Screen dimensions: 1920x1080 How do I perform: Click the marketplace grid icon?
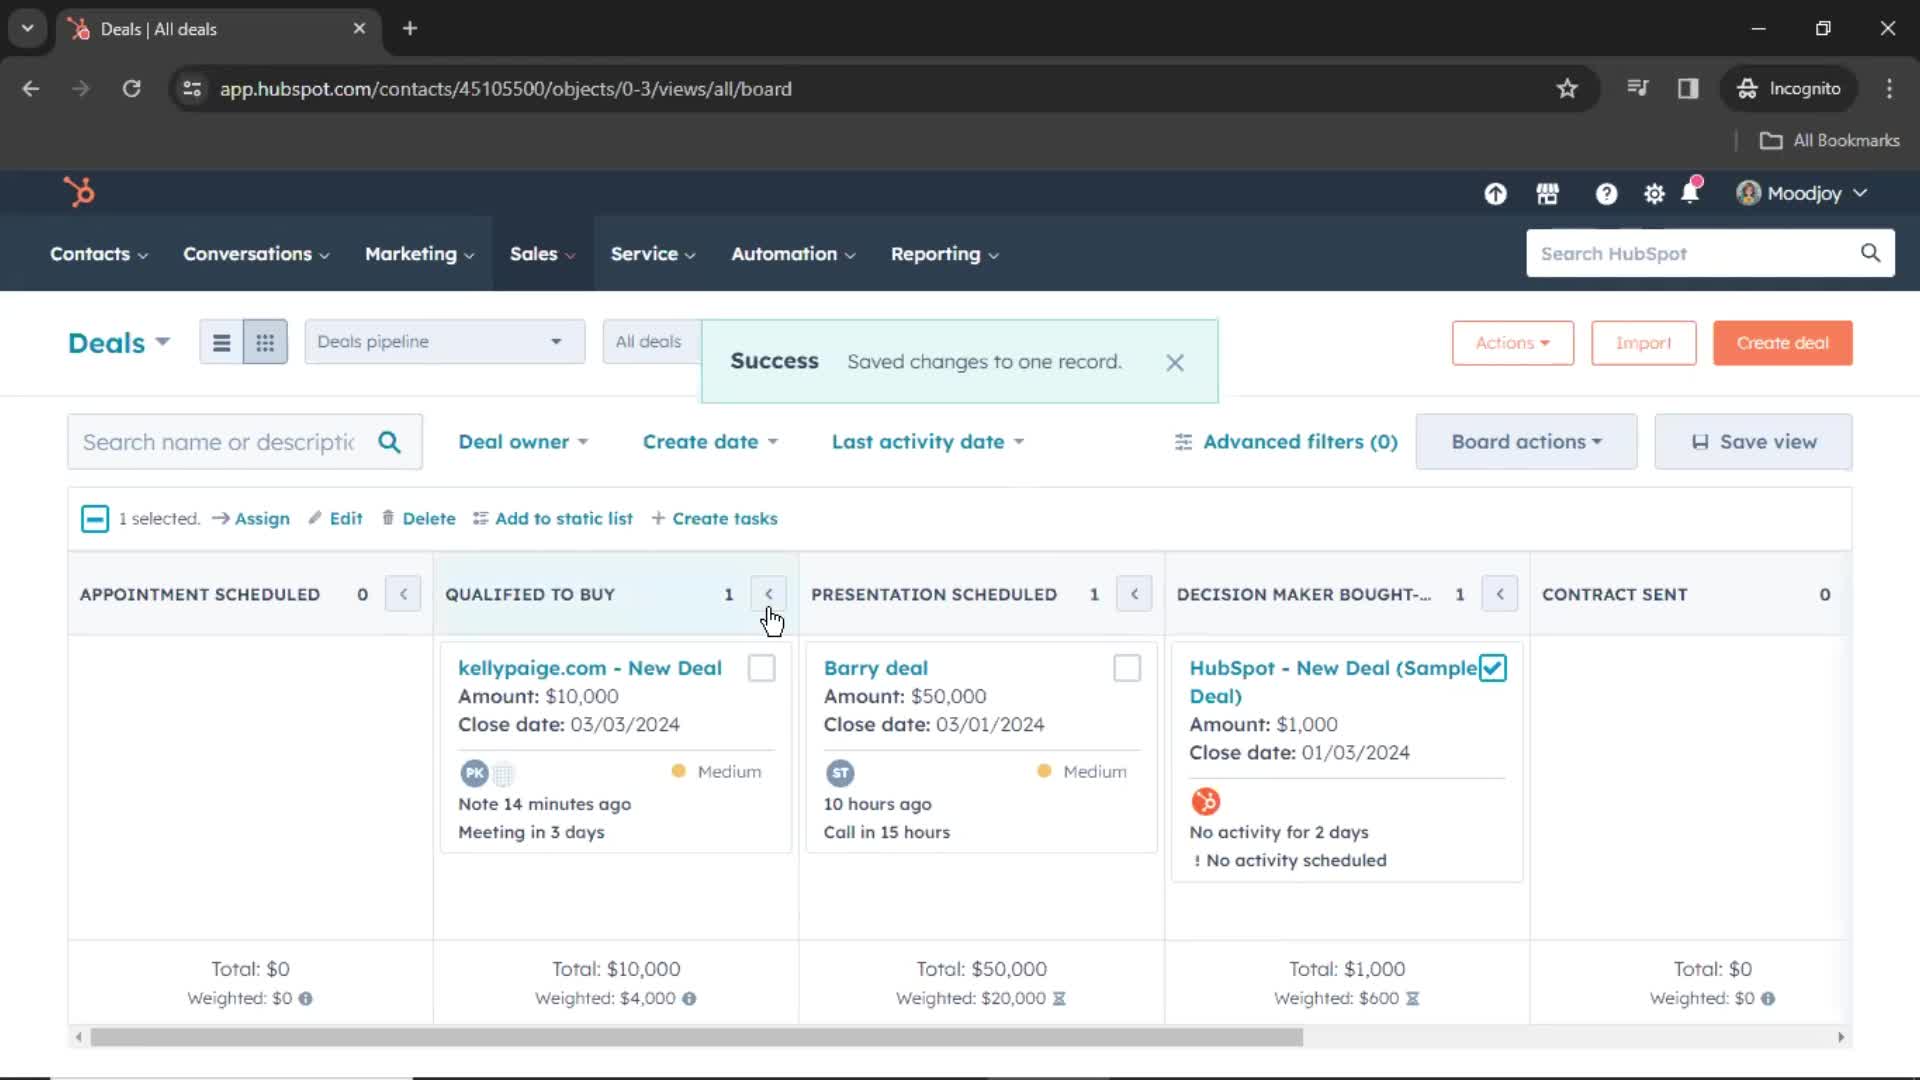point(1548,193)
